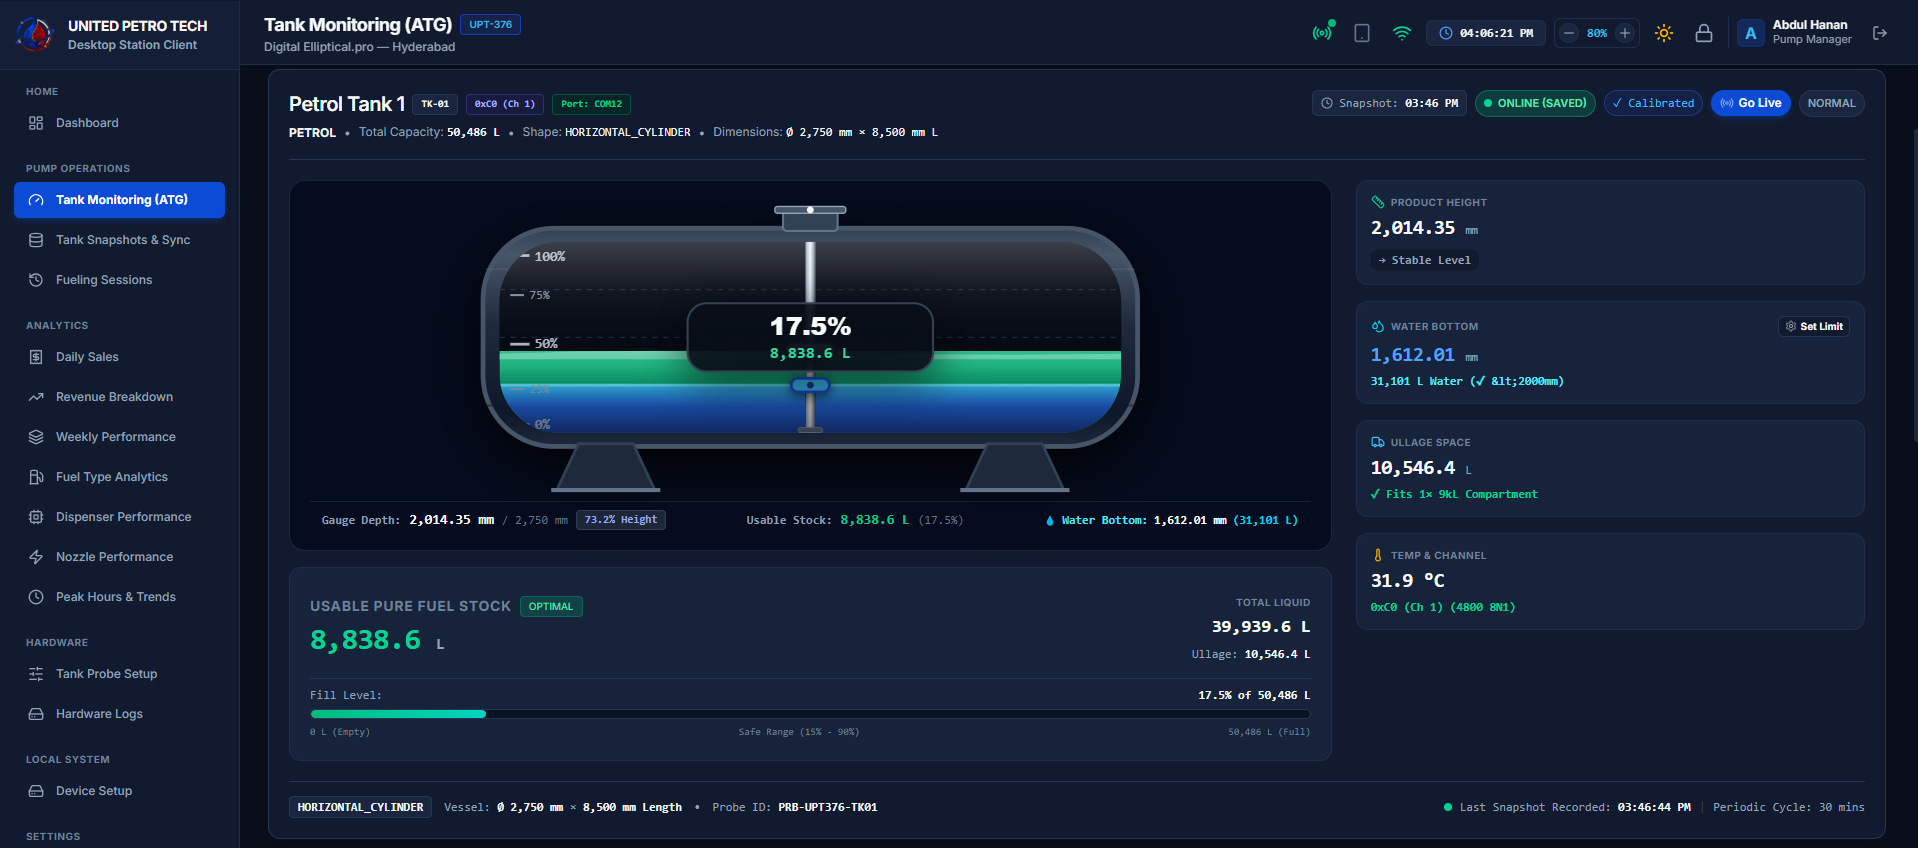
Task: Go to Fueling Sessions
Action: [119, 280]
